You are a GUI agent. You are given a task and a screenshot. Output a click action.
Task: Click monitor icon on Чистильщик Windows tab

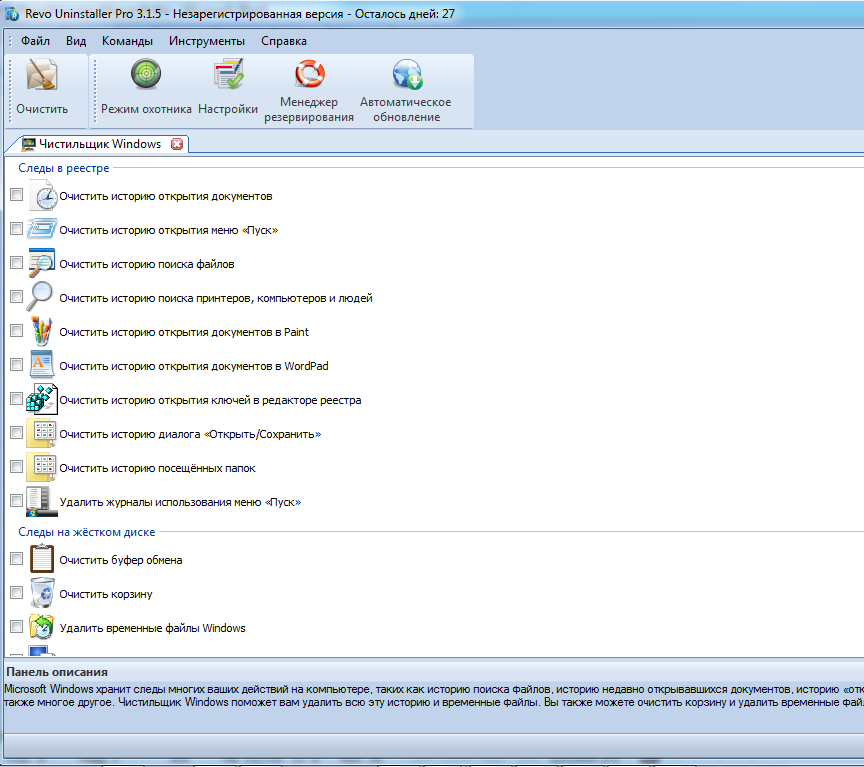(x=29, y=144)
